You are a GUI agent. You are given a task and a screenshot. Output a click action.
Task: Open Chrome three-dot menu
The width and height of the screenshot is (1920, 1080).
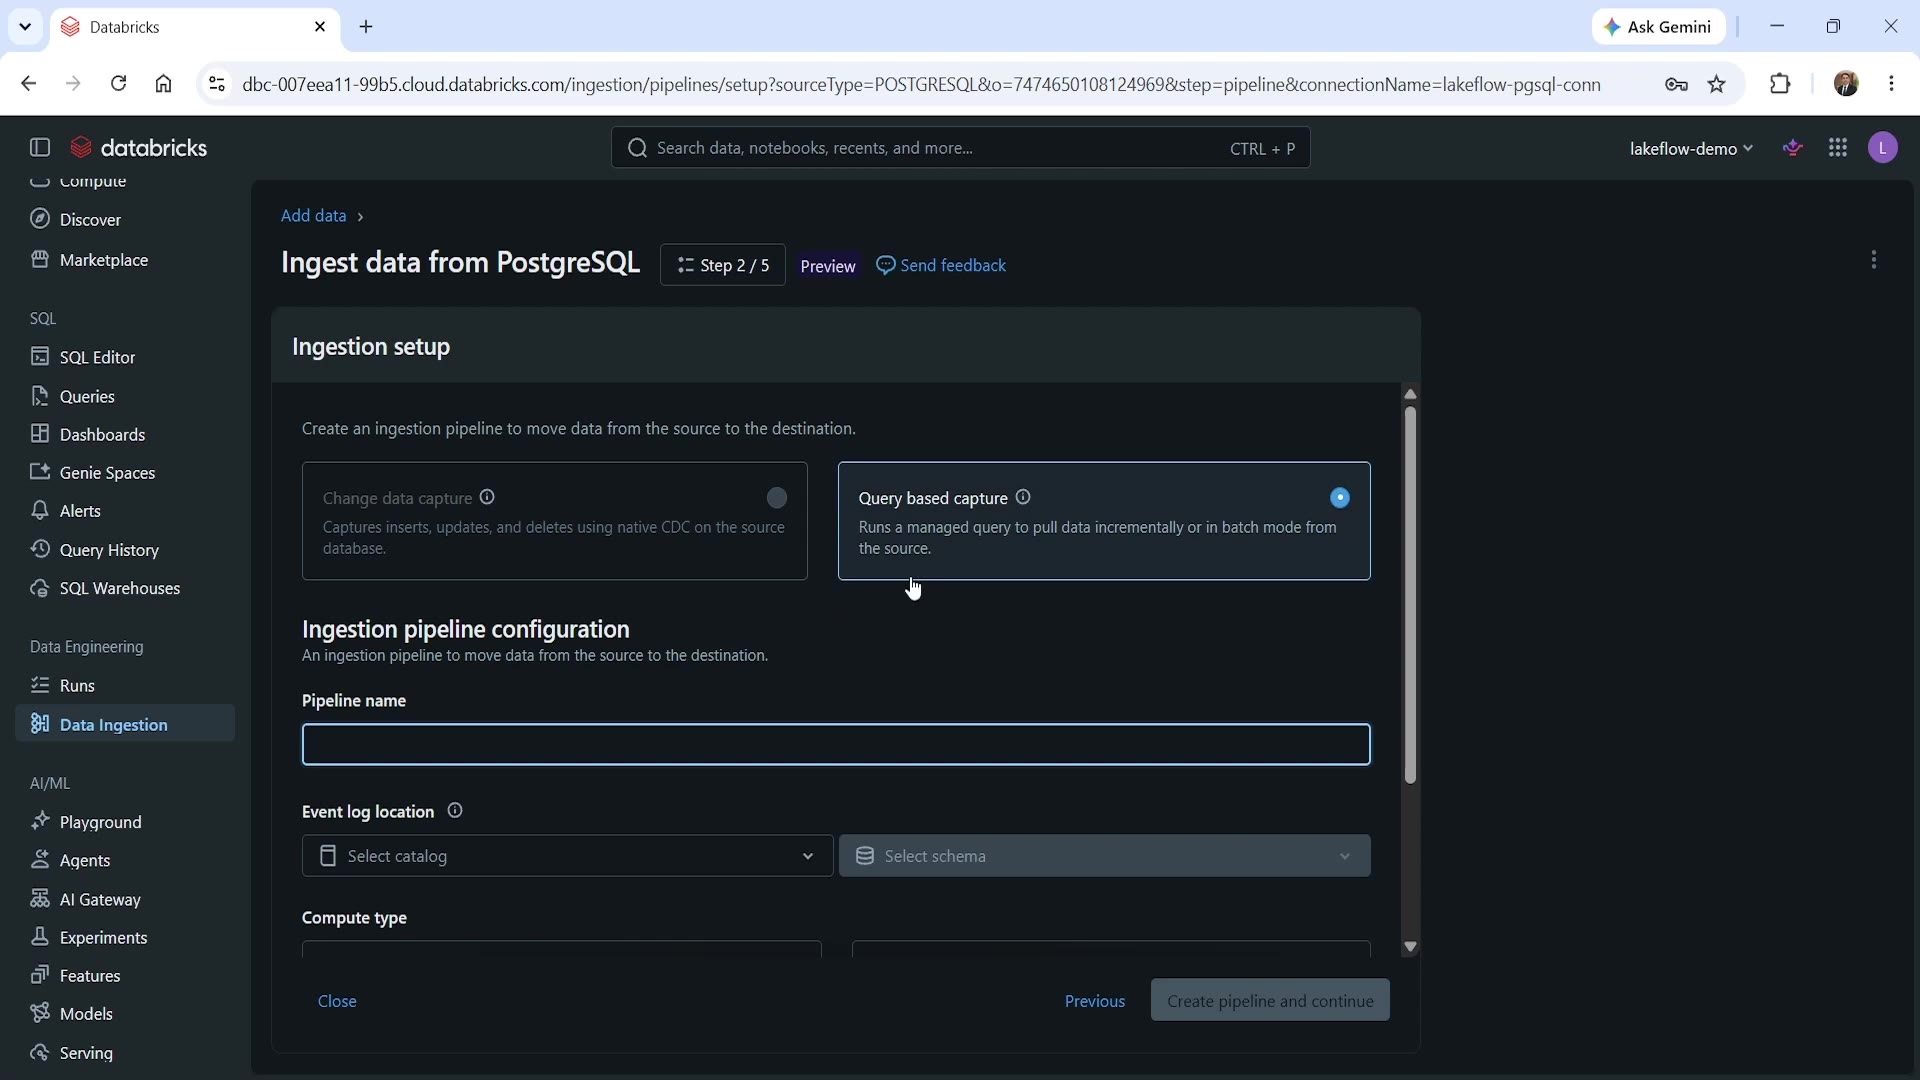click(1891, 84)
